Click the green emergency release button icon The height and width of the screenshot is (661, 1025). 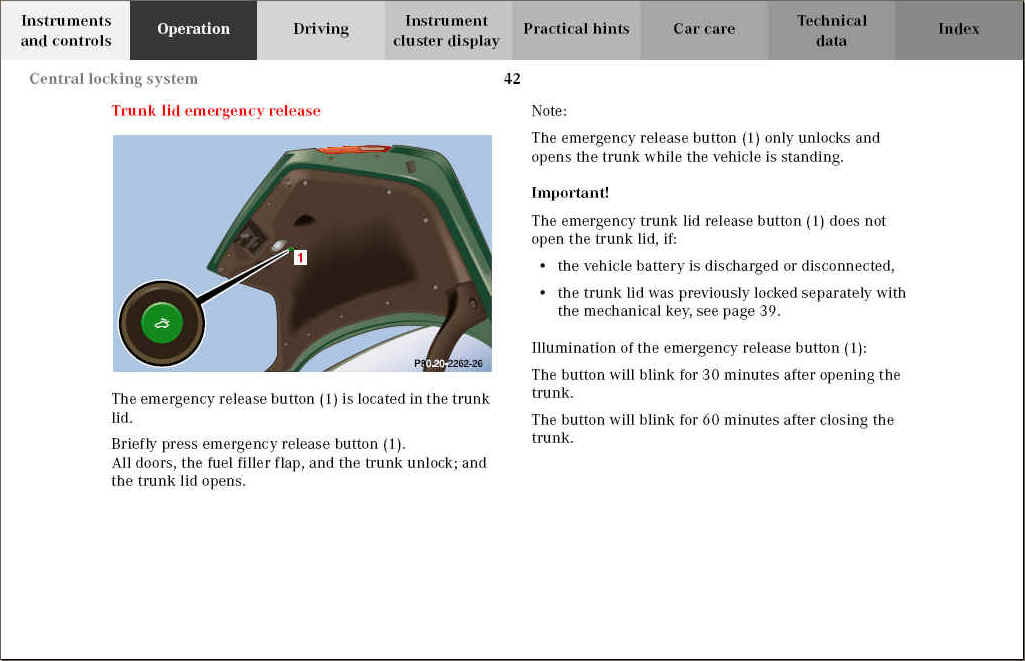[161, 322]
